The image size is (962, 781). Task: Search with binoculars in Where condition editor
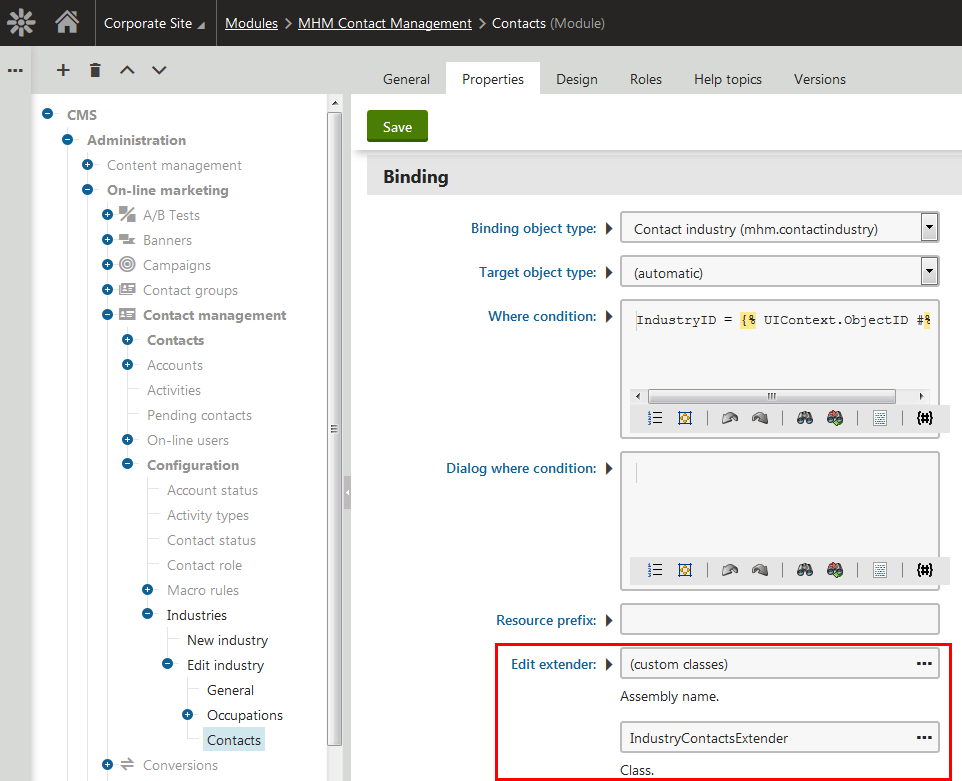tap(804, 418)
